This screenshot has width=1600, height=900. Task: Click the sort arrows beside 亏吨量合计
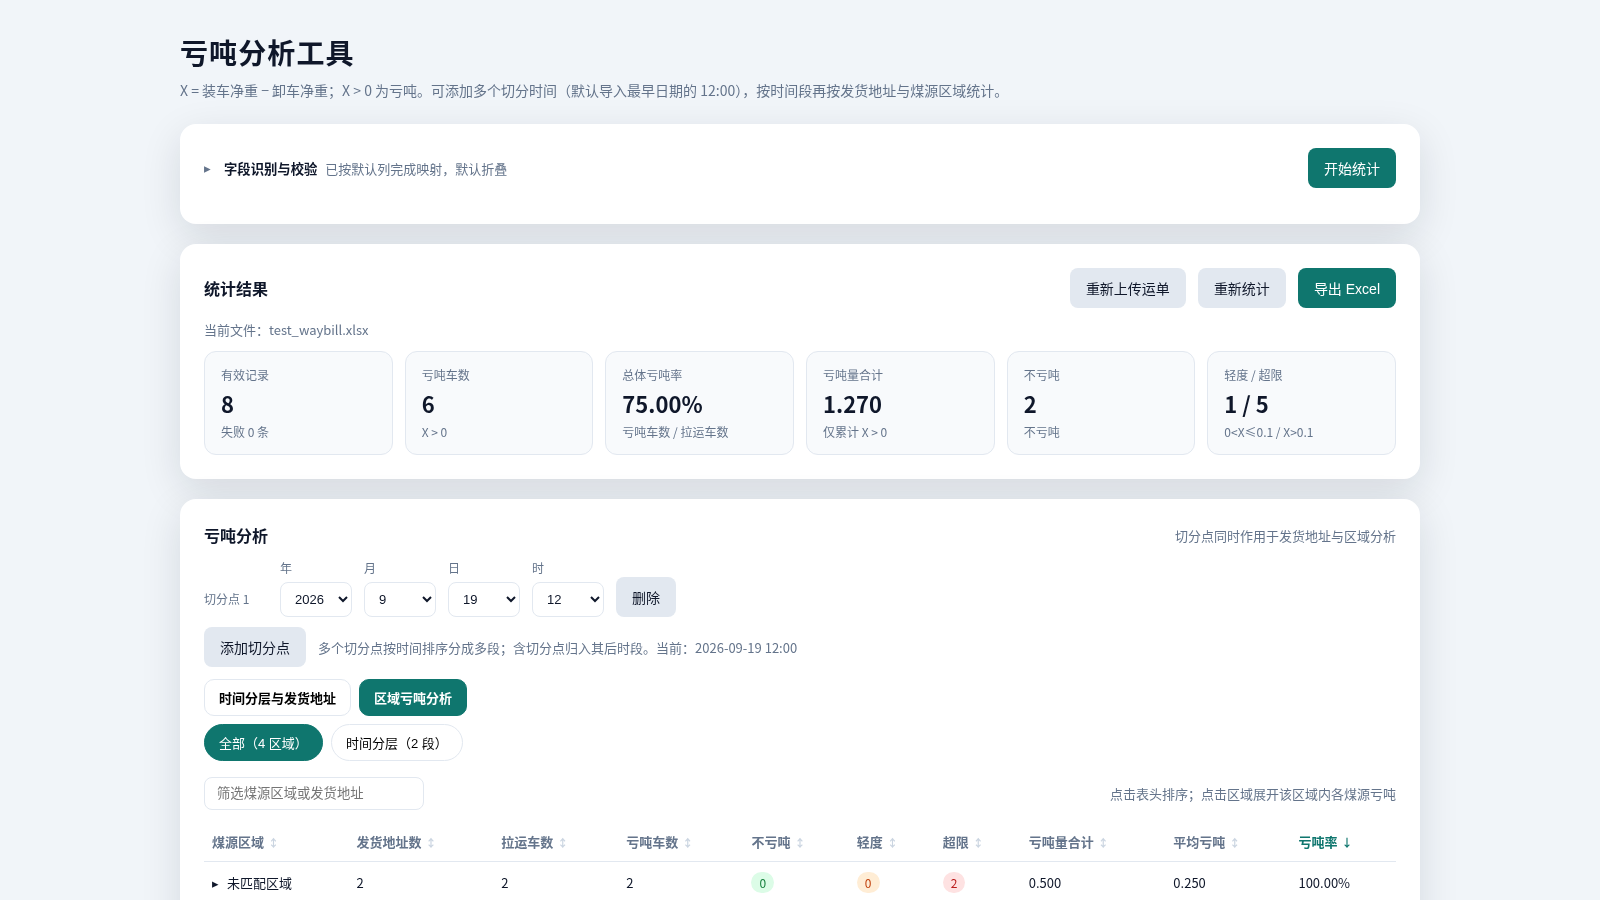pos(1103,843)
